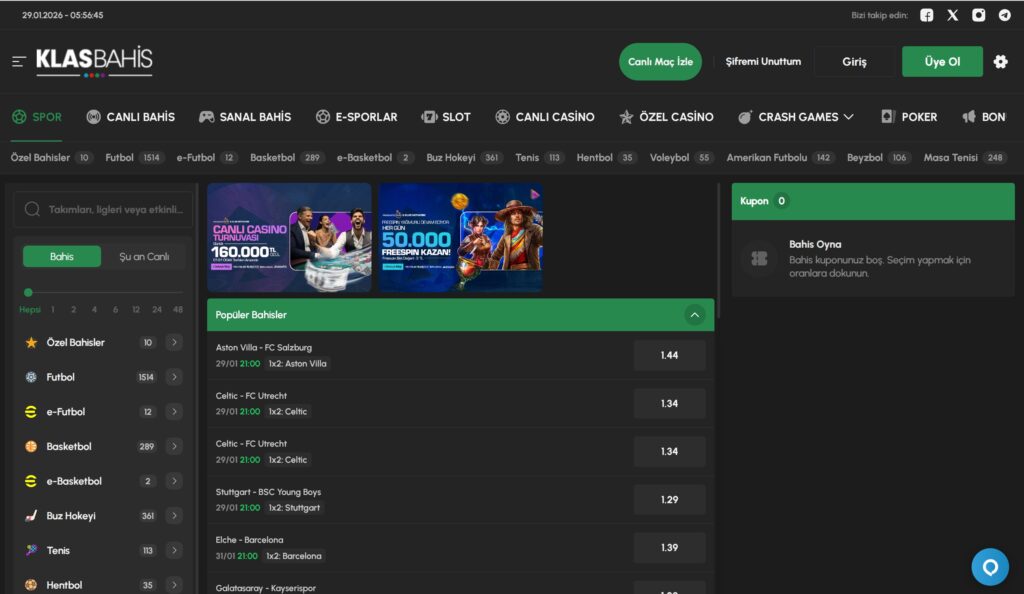Open the Buz Hokeyi 361 sport filter
The width and height of the screenshot is (1024, 594).
point(464,157)
